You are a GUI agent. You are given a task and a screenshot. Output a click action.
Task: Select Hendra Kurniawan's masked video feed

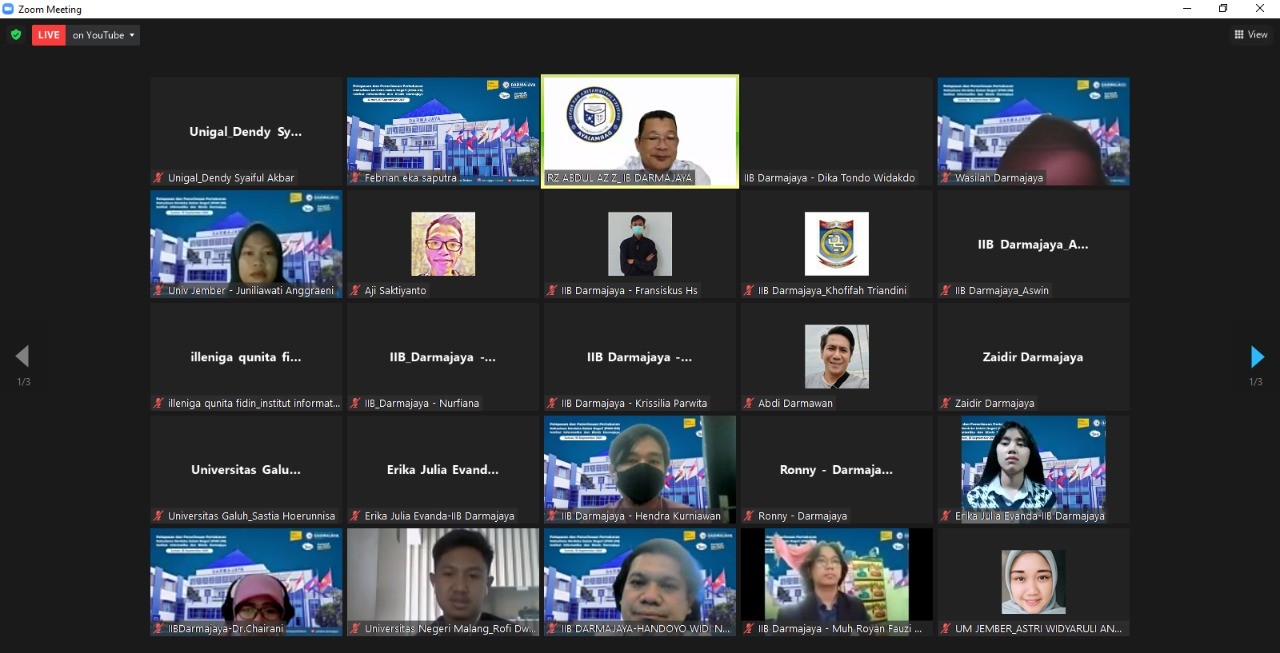[x=640, y=469]
